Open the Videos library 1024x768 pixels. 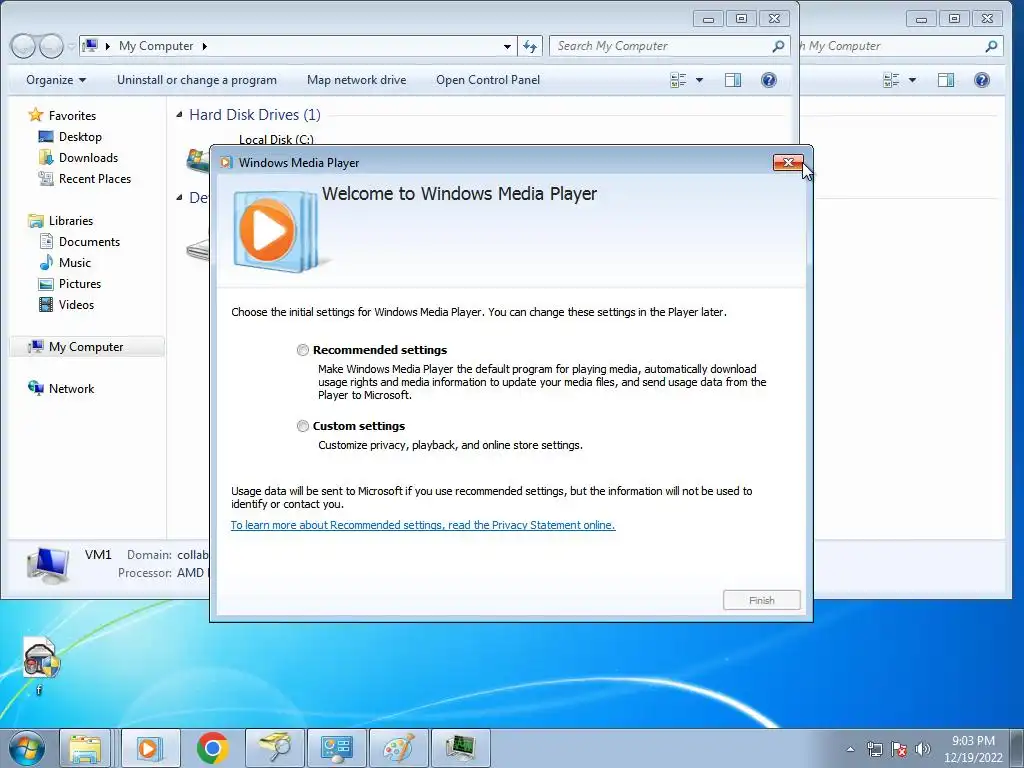67,304
